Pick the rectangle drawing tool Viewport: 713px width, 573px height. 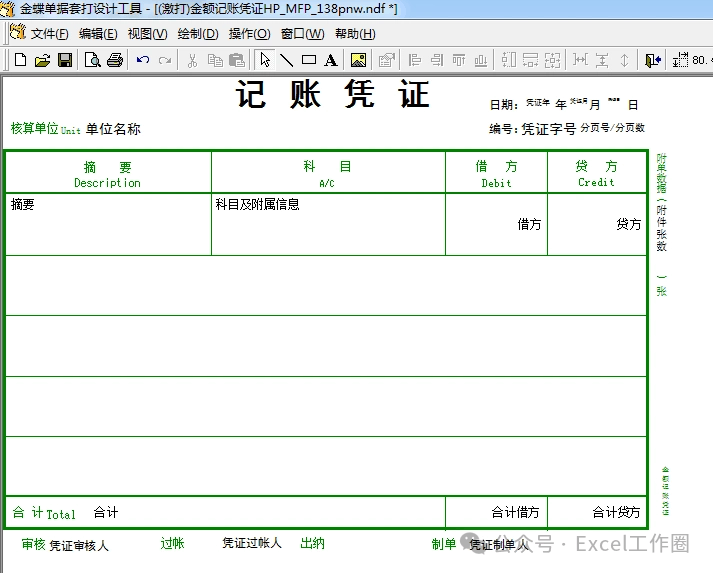309,60
